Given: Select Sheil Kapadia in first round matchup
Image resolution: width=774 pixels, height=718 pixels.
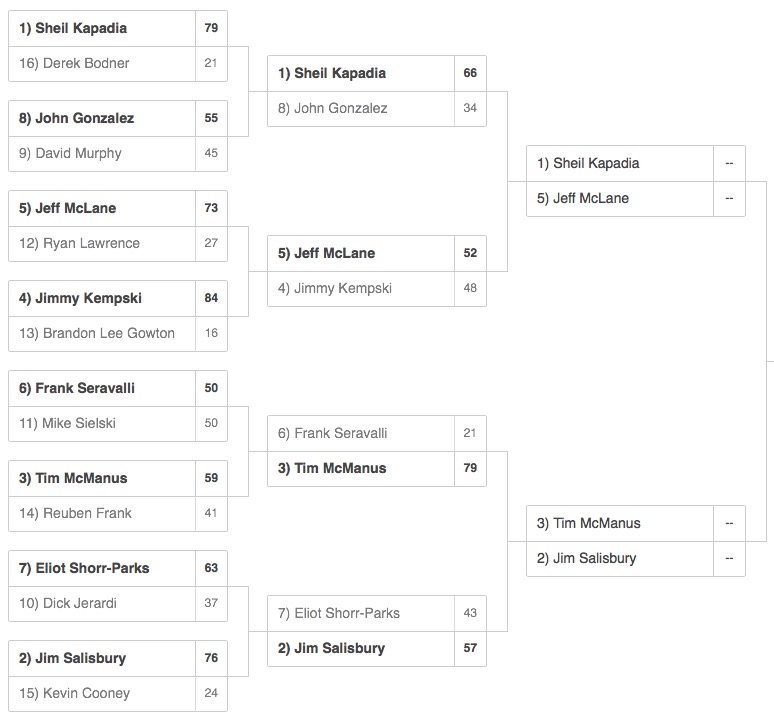Looking at the screenshot, I should point(117,28).
